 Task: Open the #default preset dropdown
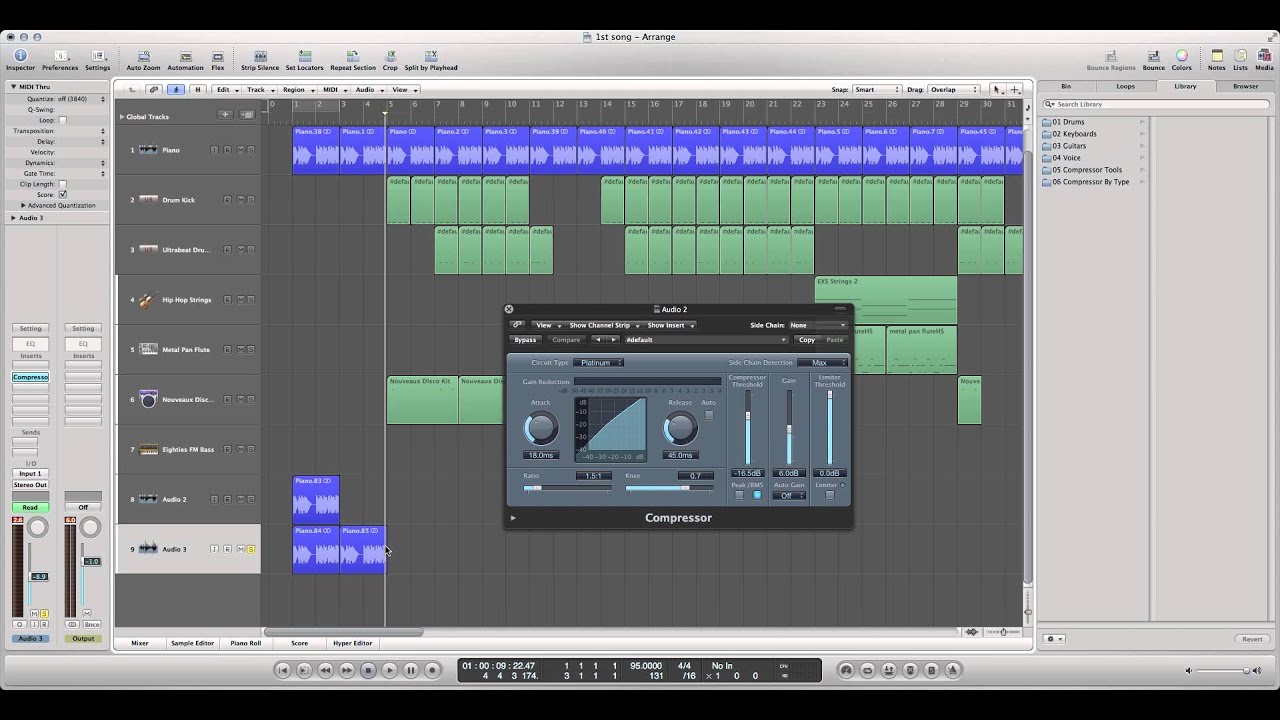pos(705,340)
